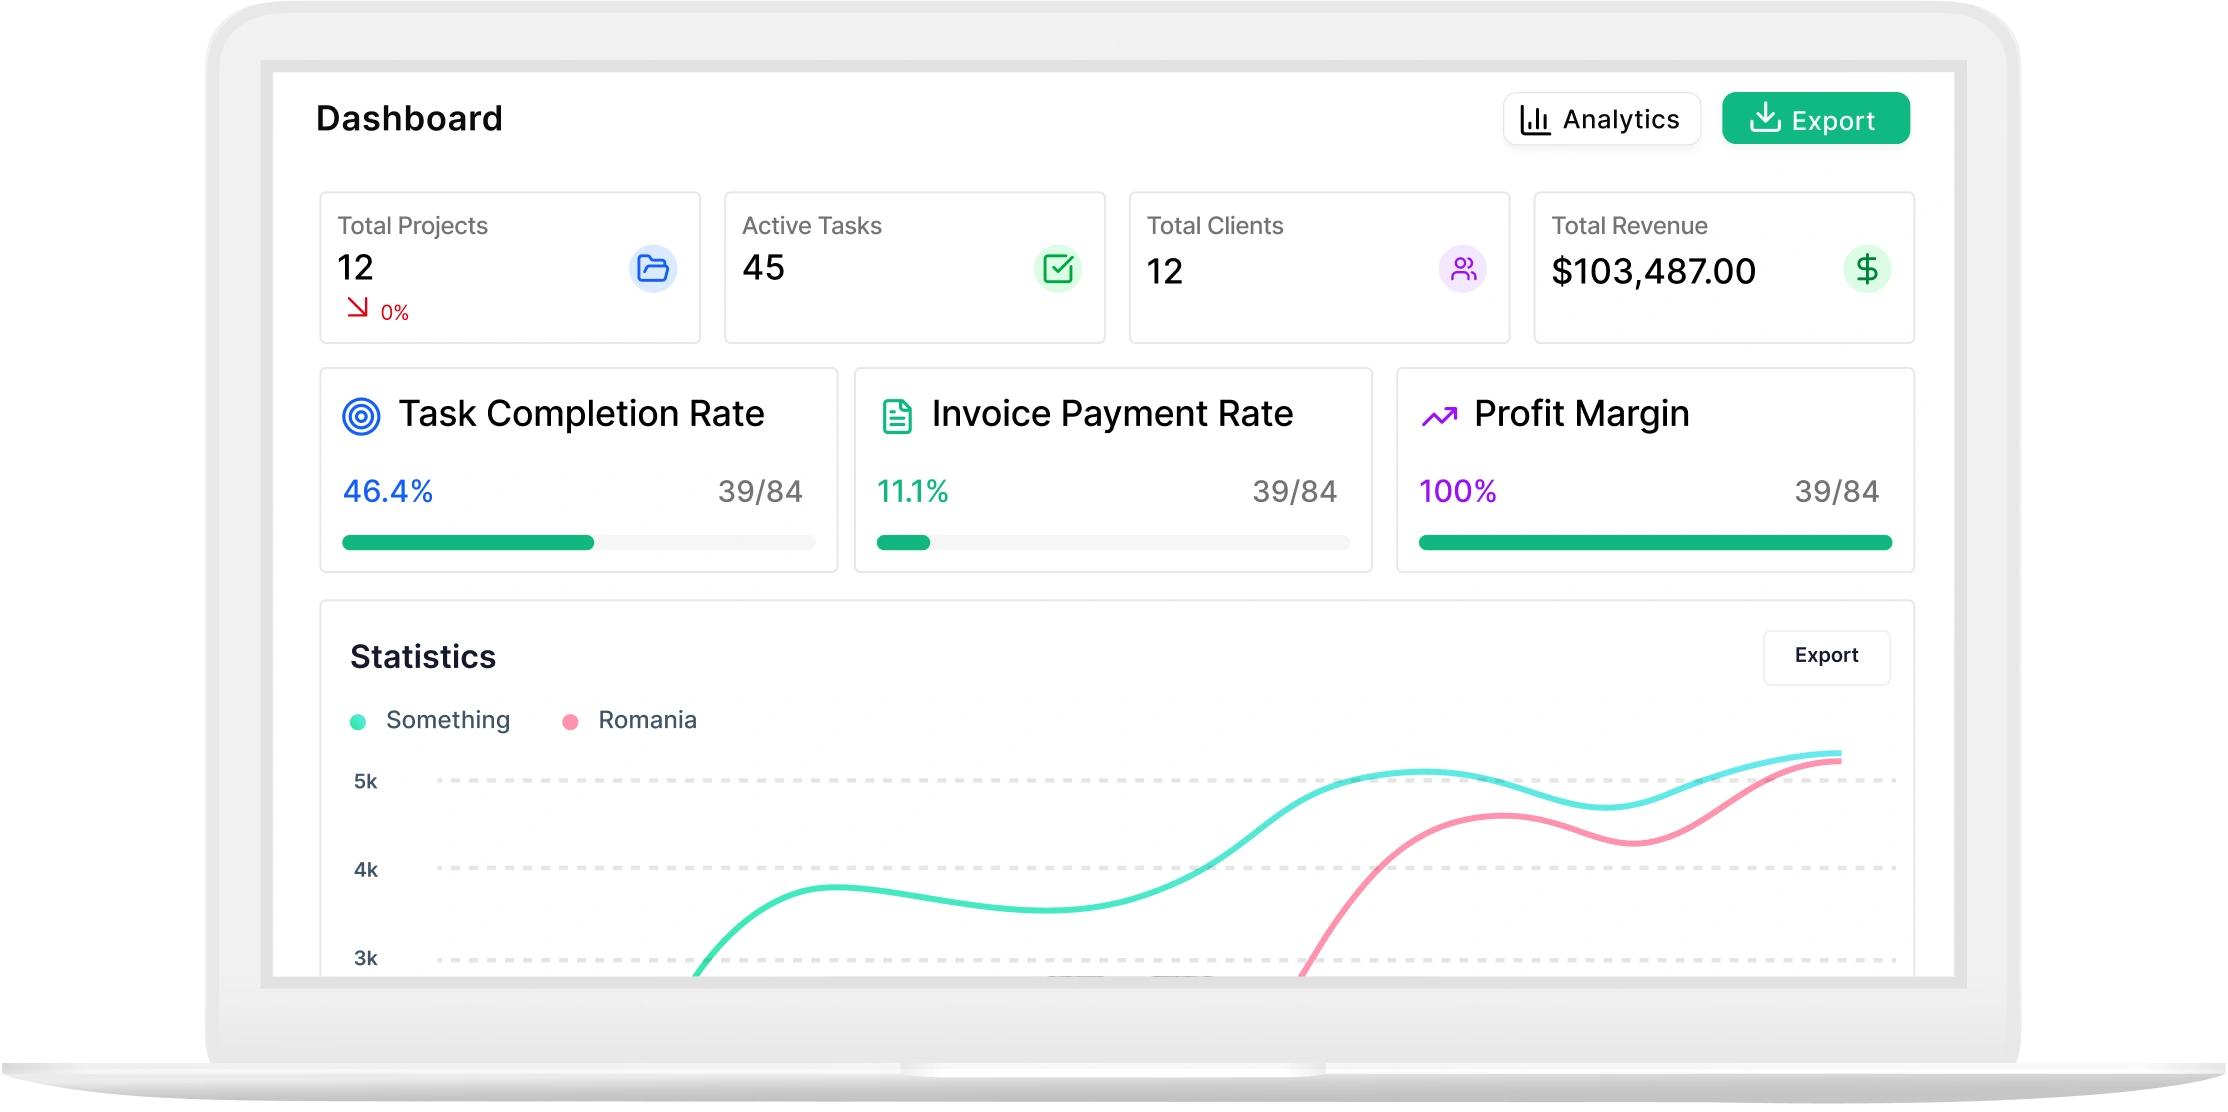Click the trending-up icon beside Profit Margin

pos(1440,416)
